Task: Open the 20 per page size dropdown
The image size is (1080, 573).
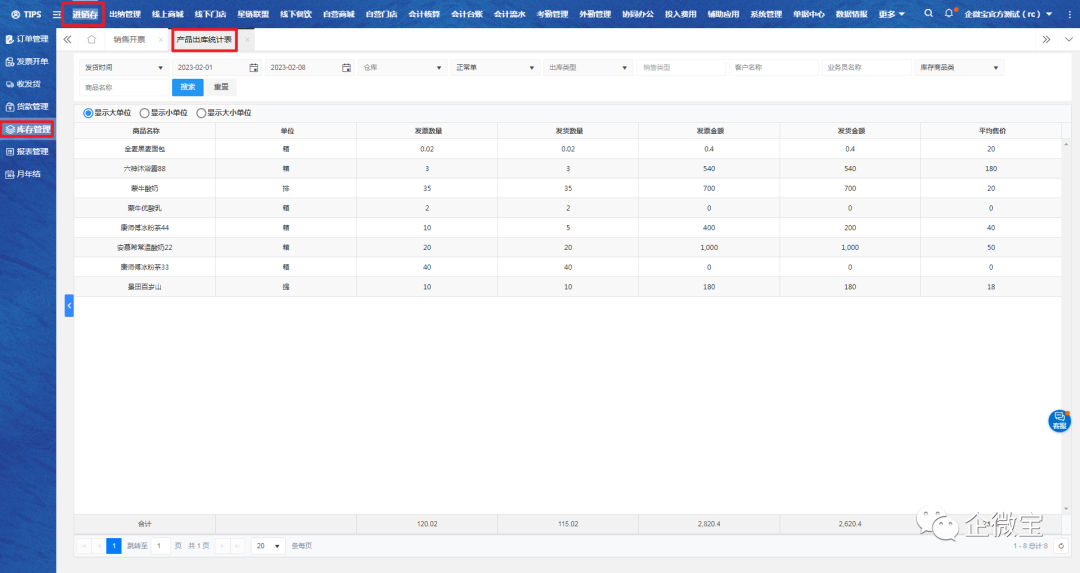Action: point(267,546)
